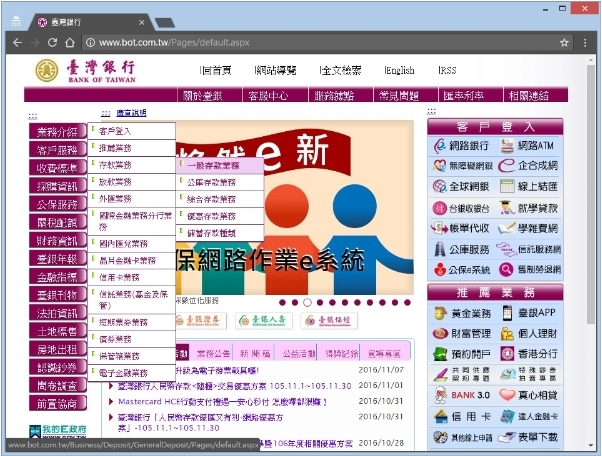Open the 臺銀人壽 affiliate logo

tap(263, 320)
